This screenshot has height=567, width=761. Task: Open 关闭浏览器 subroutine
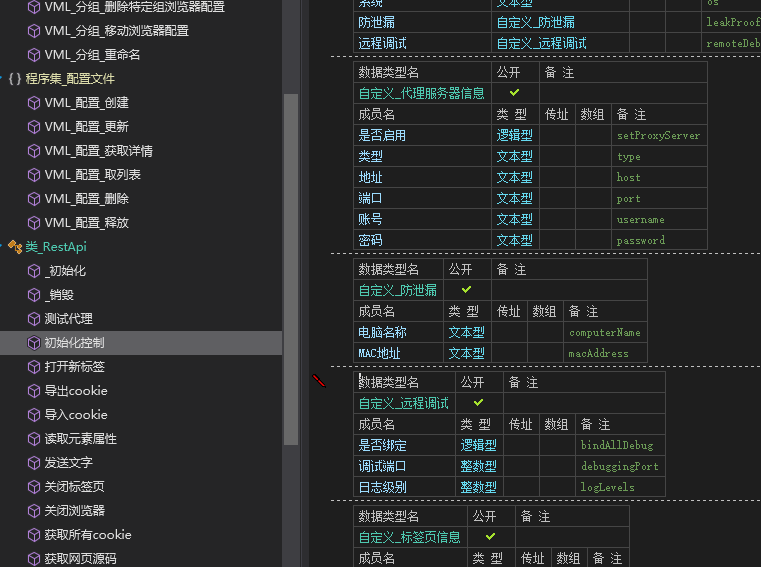click(x=74, y=511)
